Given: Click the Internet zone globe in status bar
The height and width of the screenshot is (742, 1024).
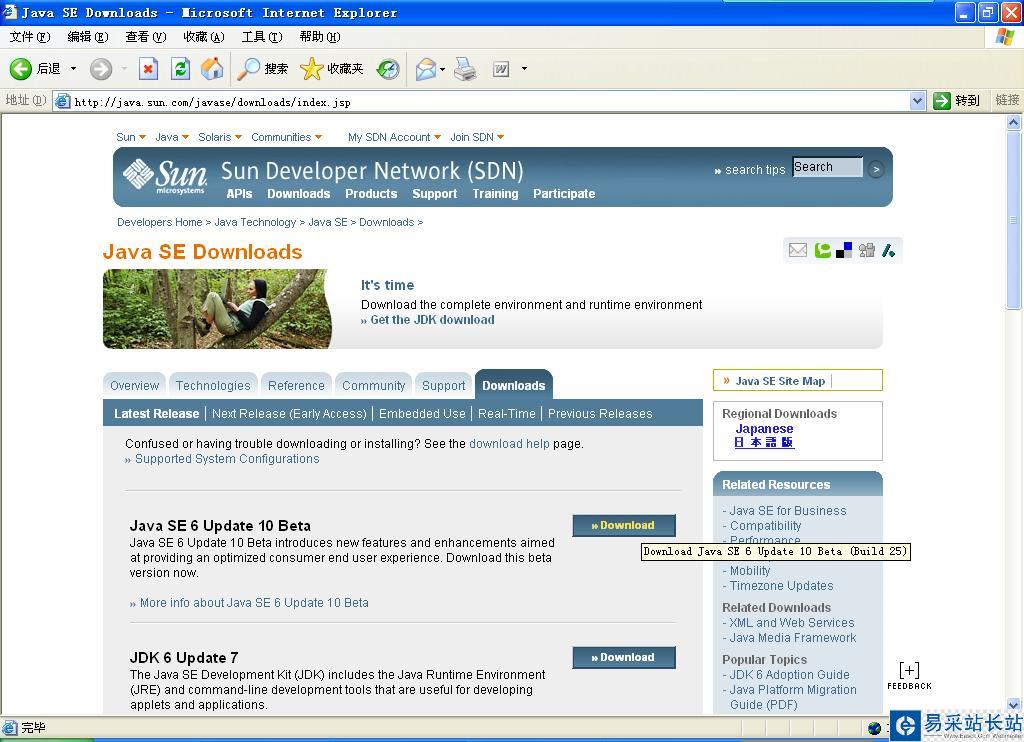Looking at the screenshot, I should (874, 728).
